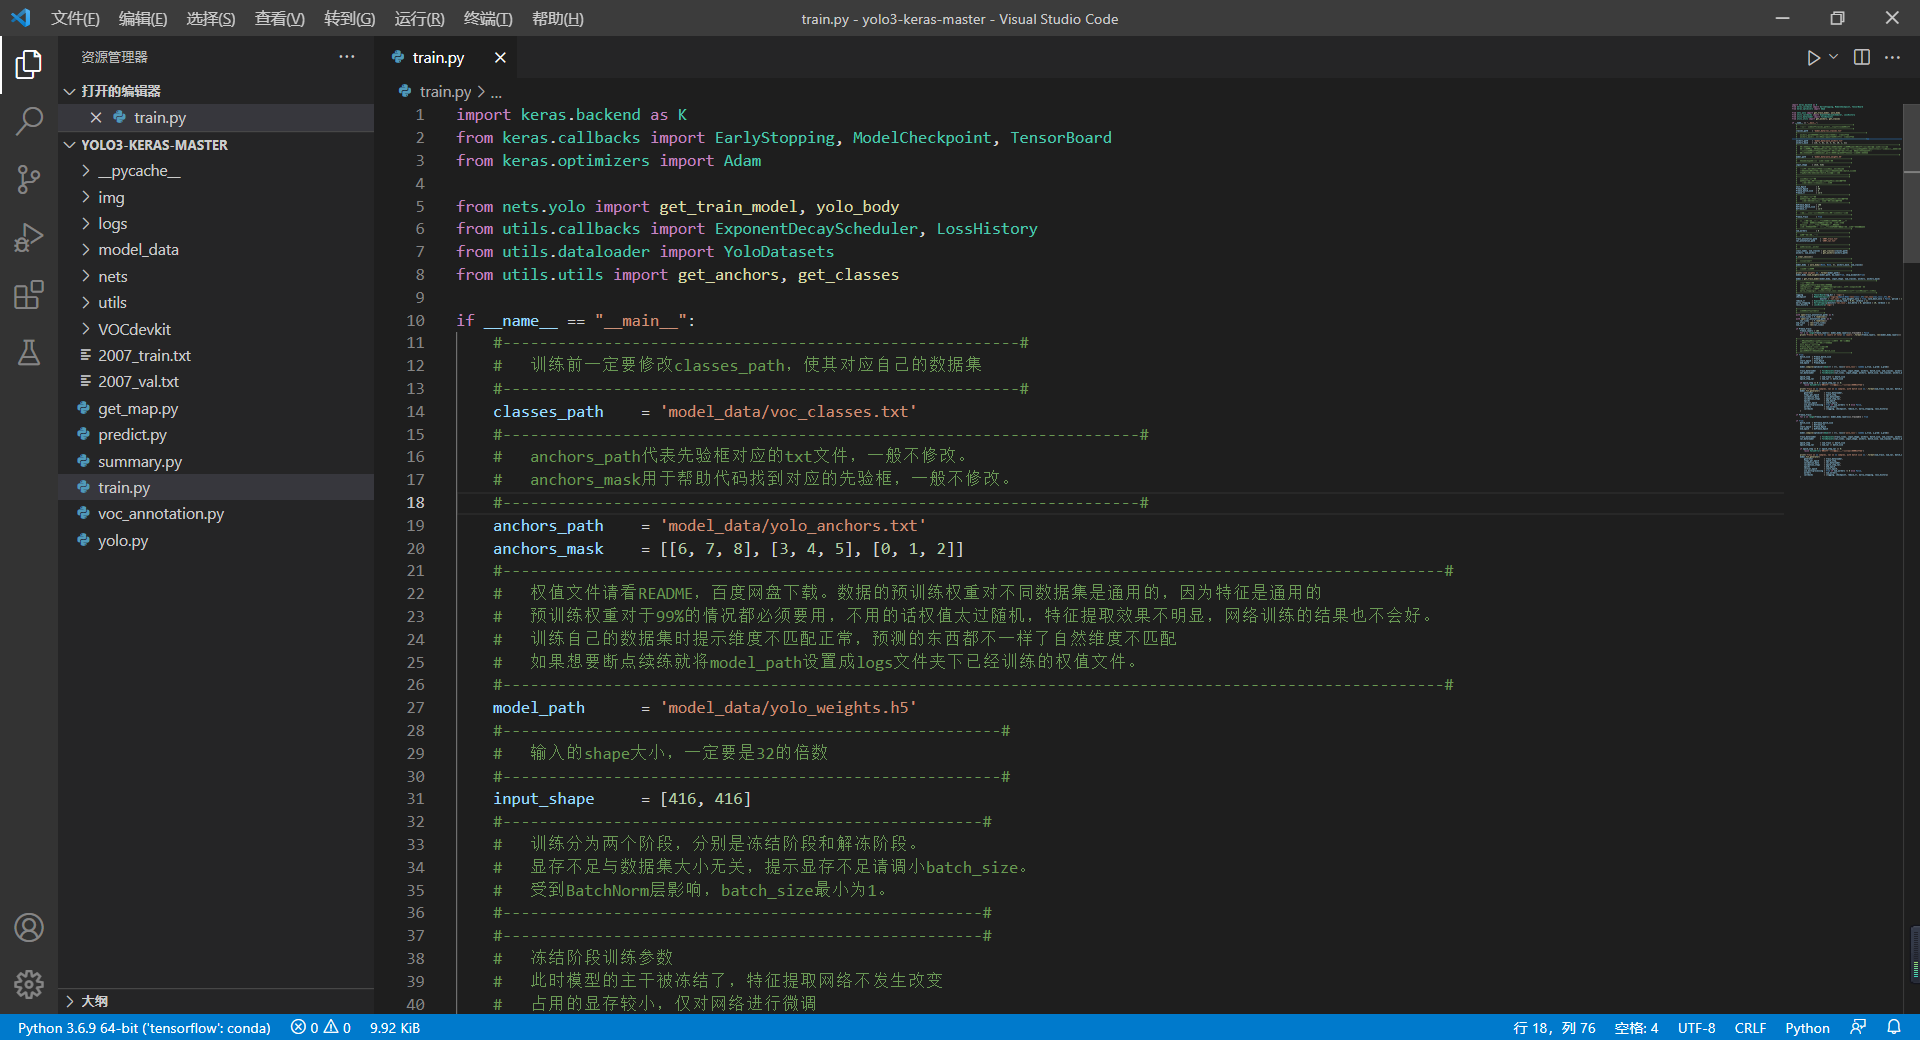Close the train.py editor tab
Screen dimensions: 1920x1040
click(x=500, y=58)
